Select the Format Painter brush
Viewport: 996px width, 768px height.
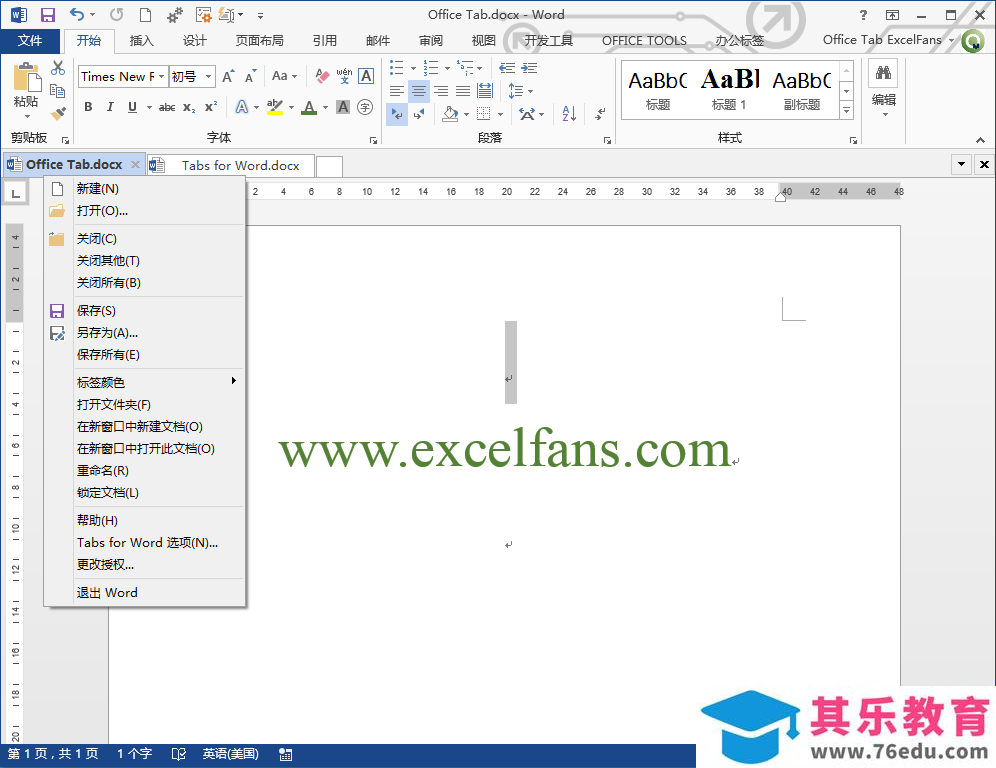coord(58,114)
